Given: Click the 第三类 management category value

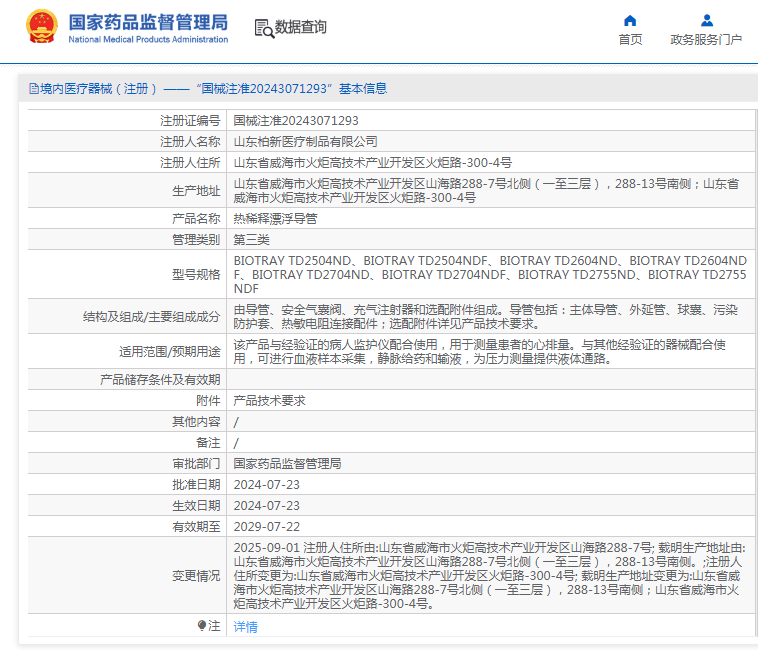Looking at the screenshot, I should [x=251, y=239].
